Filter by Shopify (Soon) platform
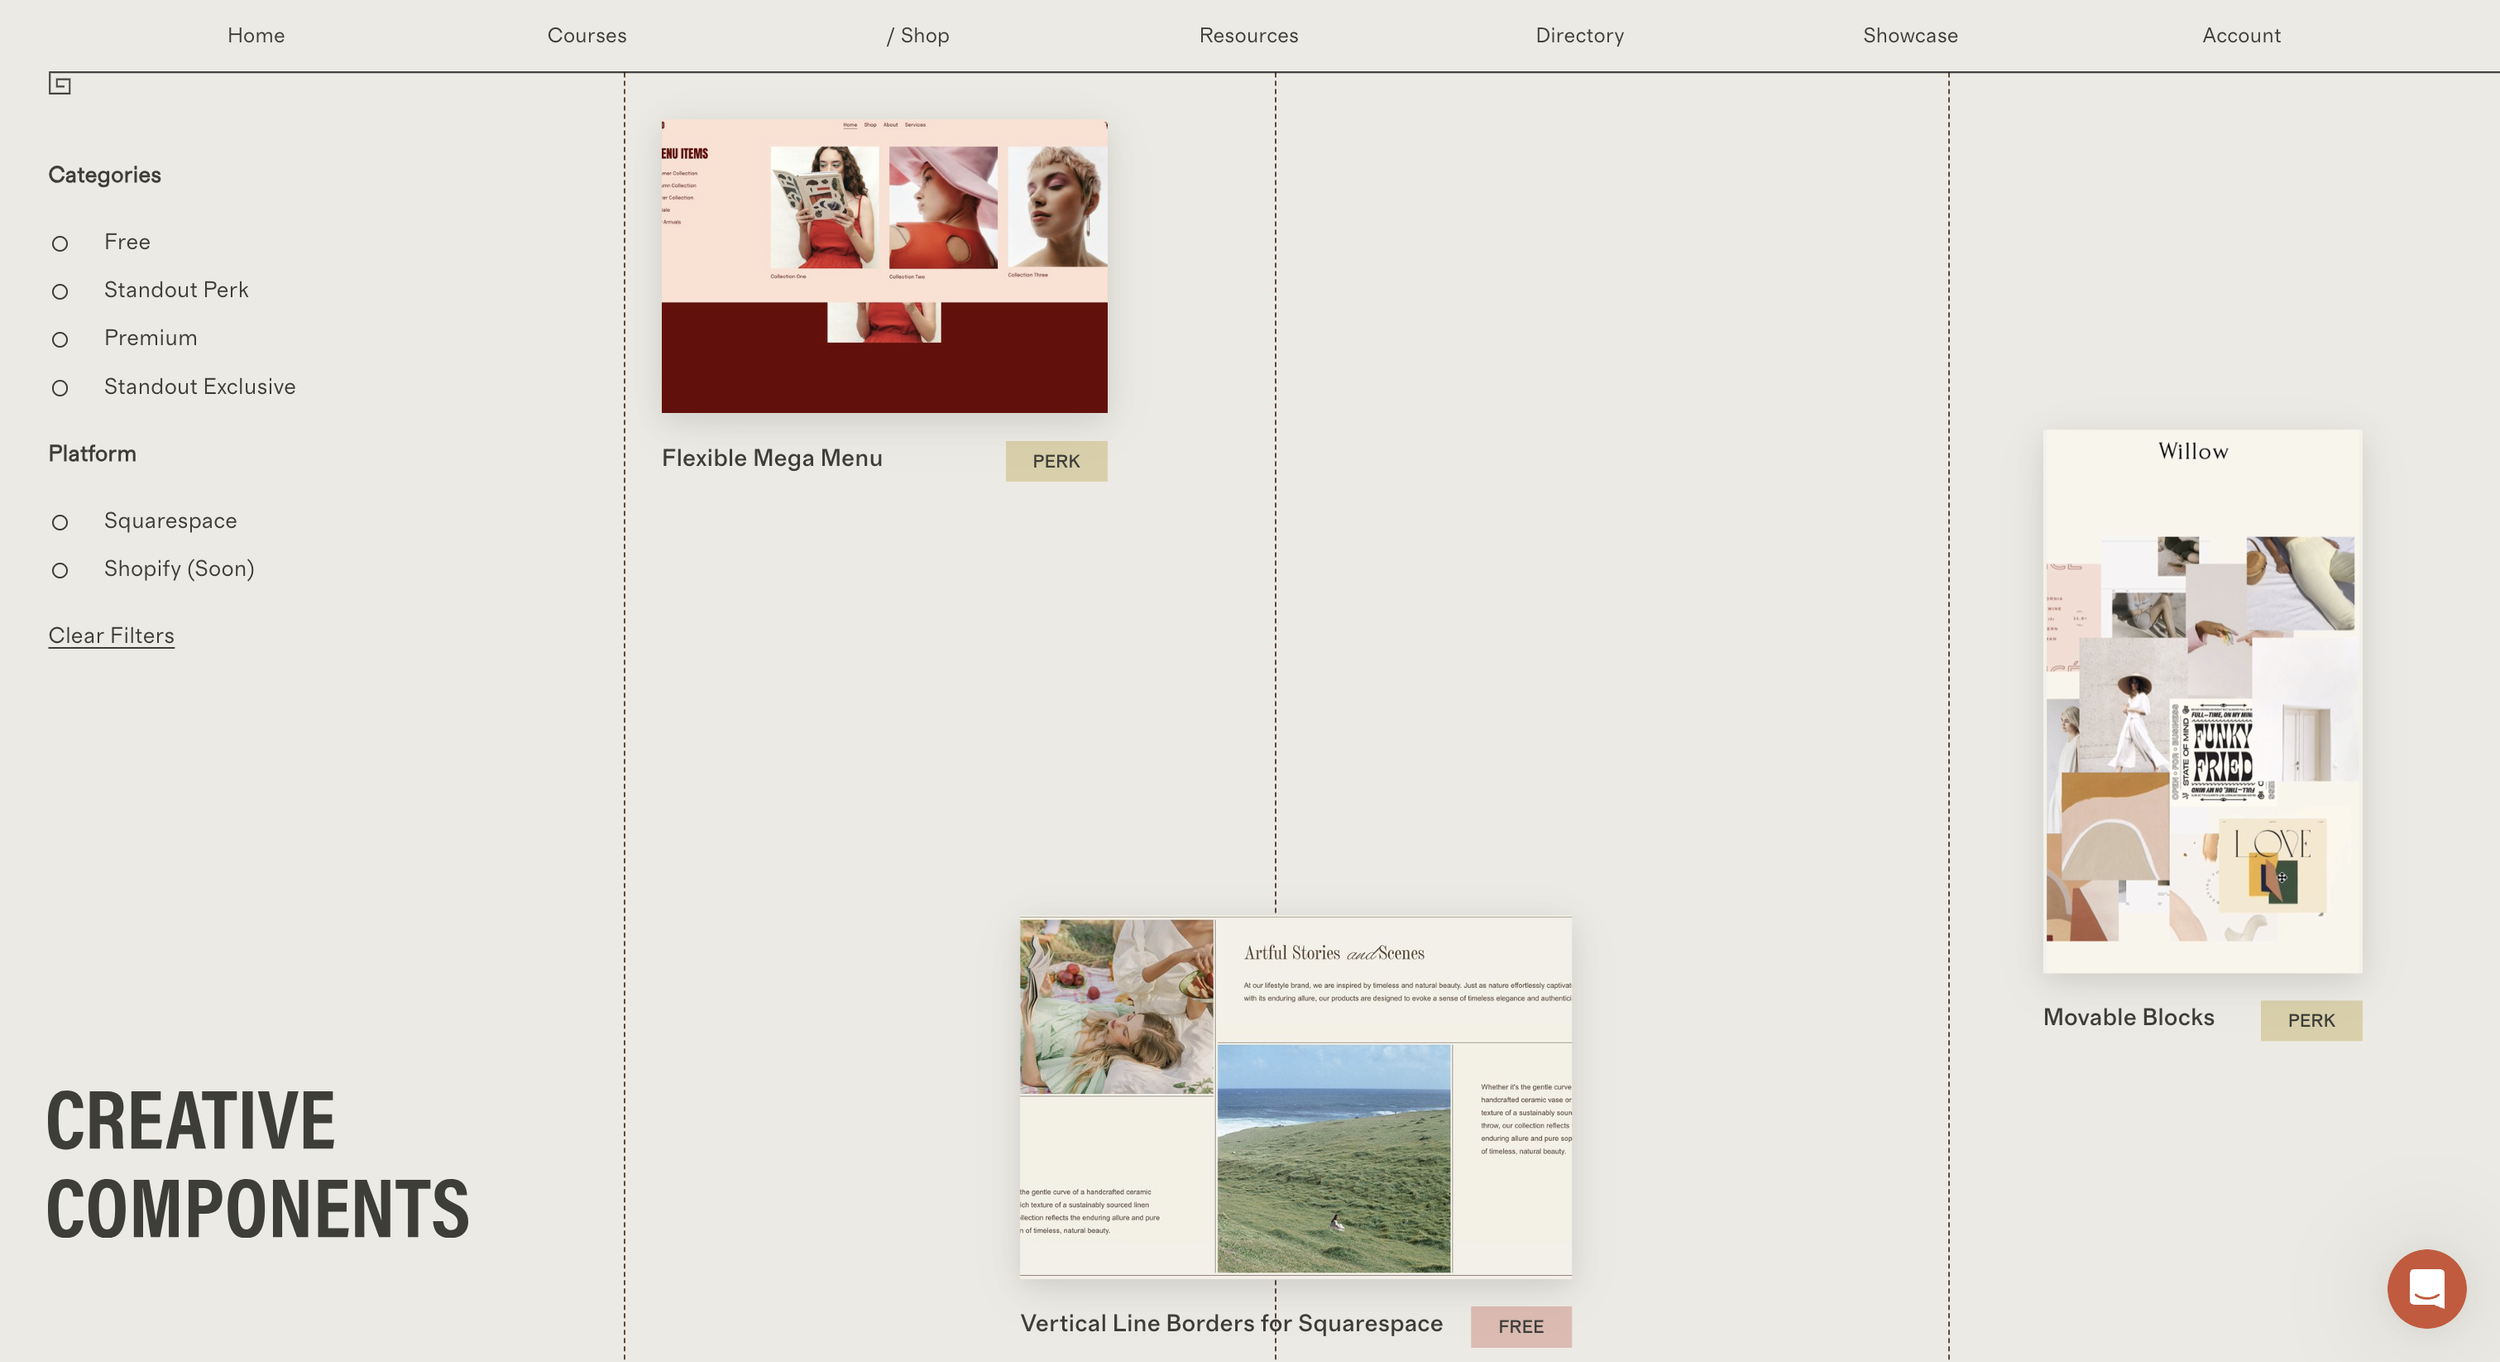Image resolution: width=2500 pixels, height=1362 pixels. click(x=60, y=570)
